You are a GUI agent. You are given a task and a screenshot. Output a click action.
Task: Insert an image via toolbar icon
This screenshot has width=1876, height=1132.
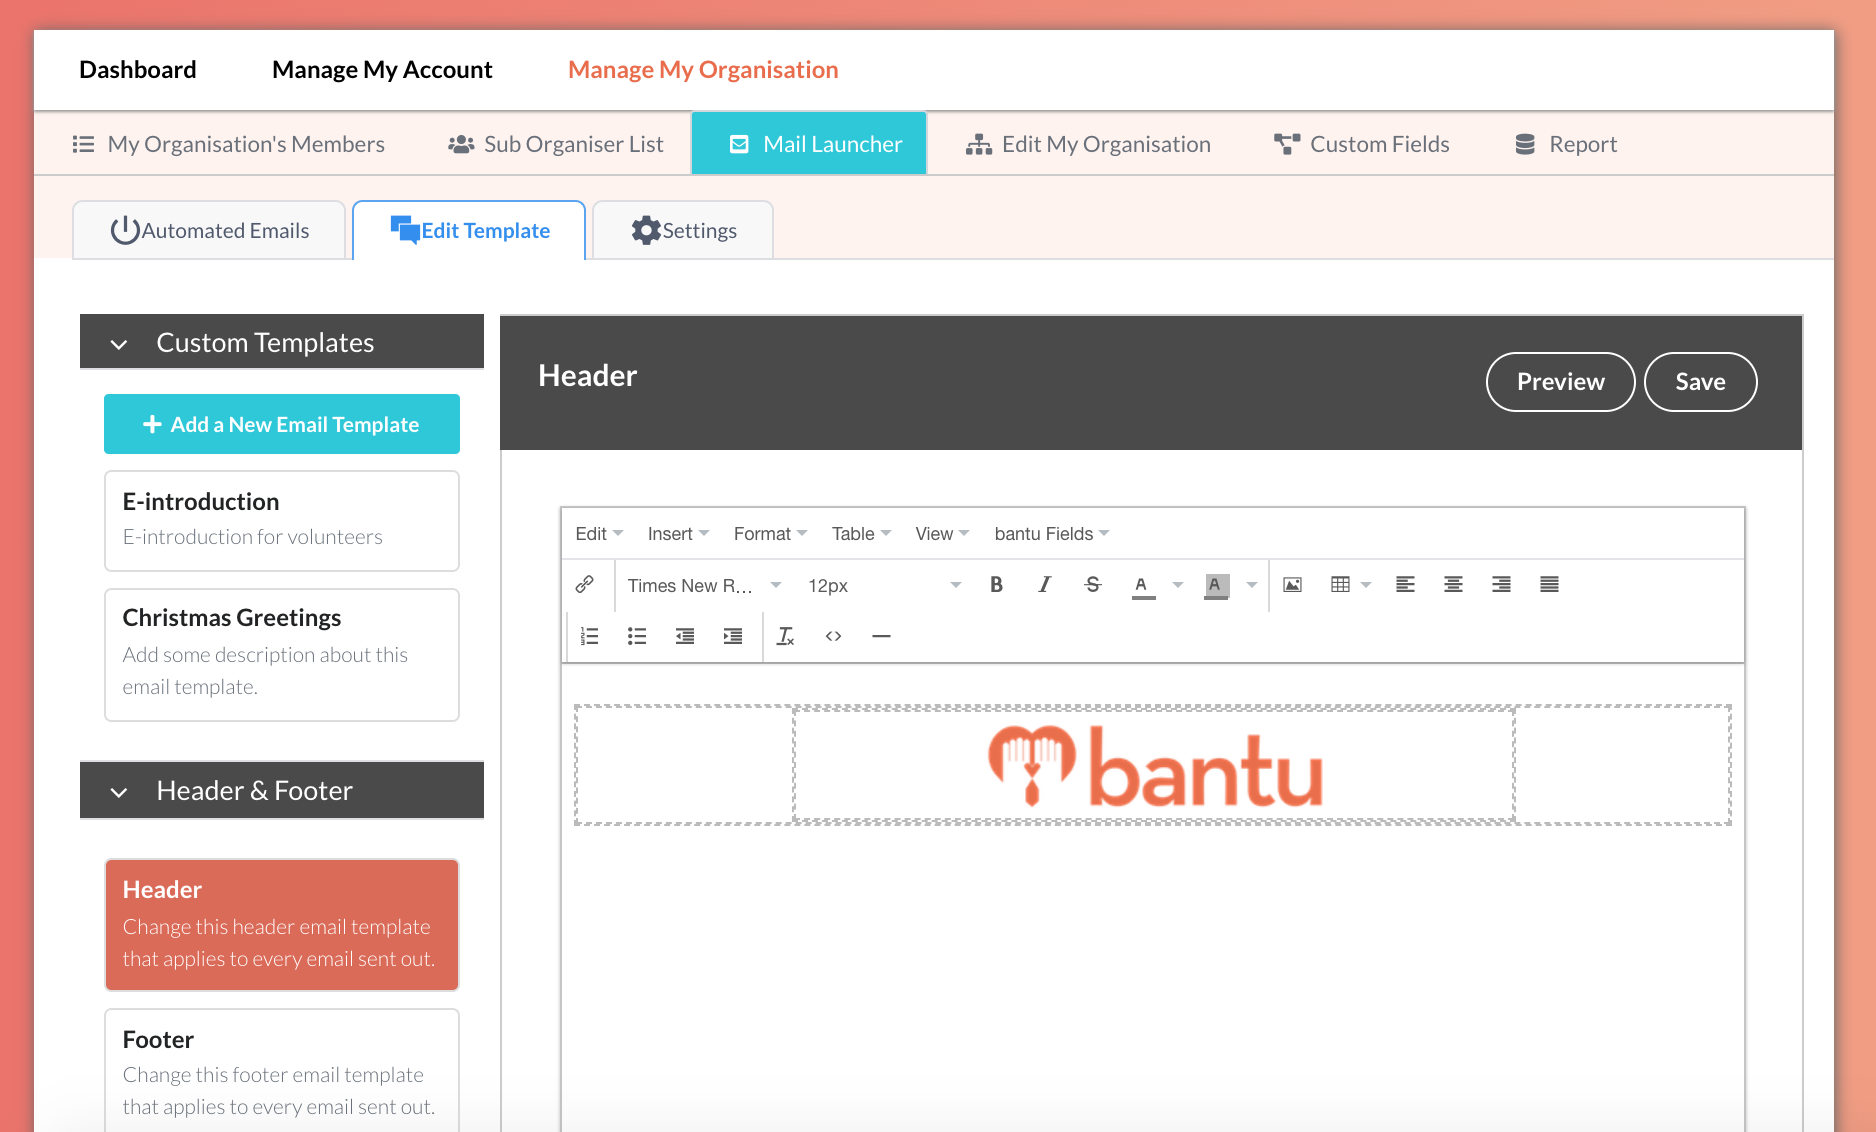[x=1292, y=585]
